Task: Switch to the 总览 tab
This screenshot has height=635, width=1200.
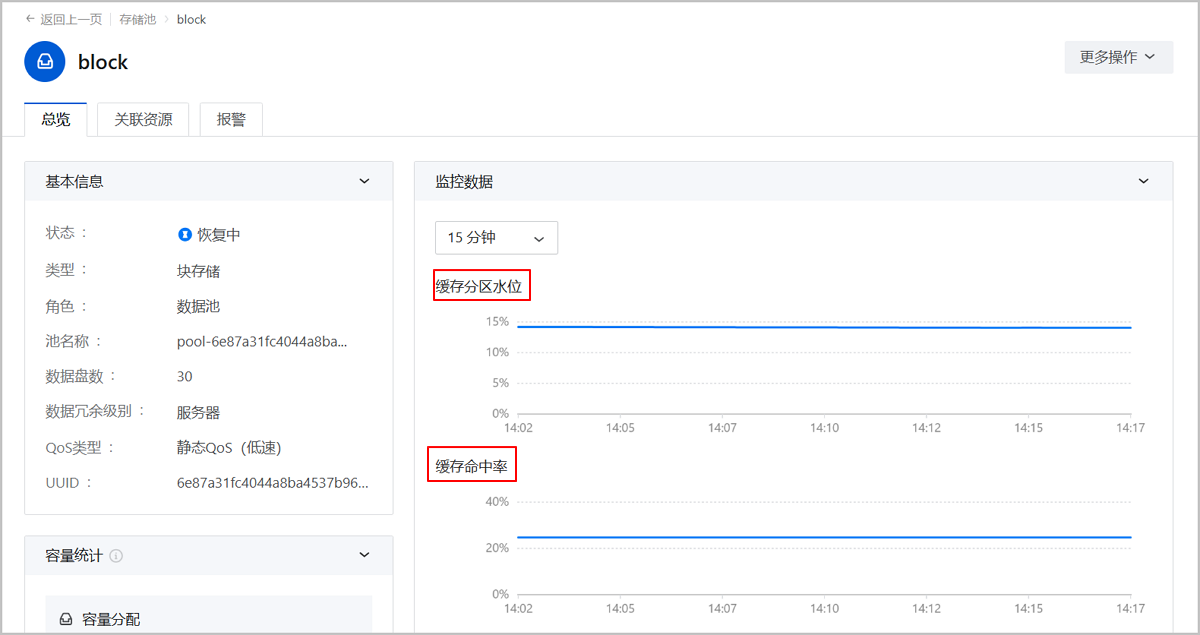Action: tap(56, 119)
